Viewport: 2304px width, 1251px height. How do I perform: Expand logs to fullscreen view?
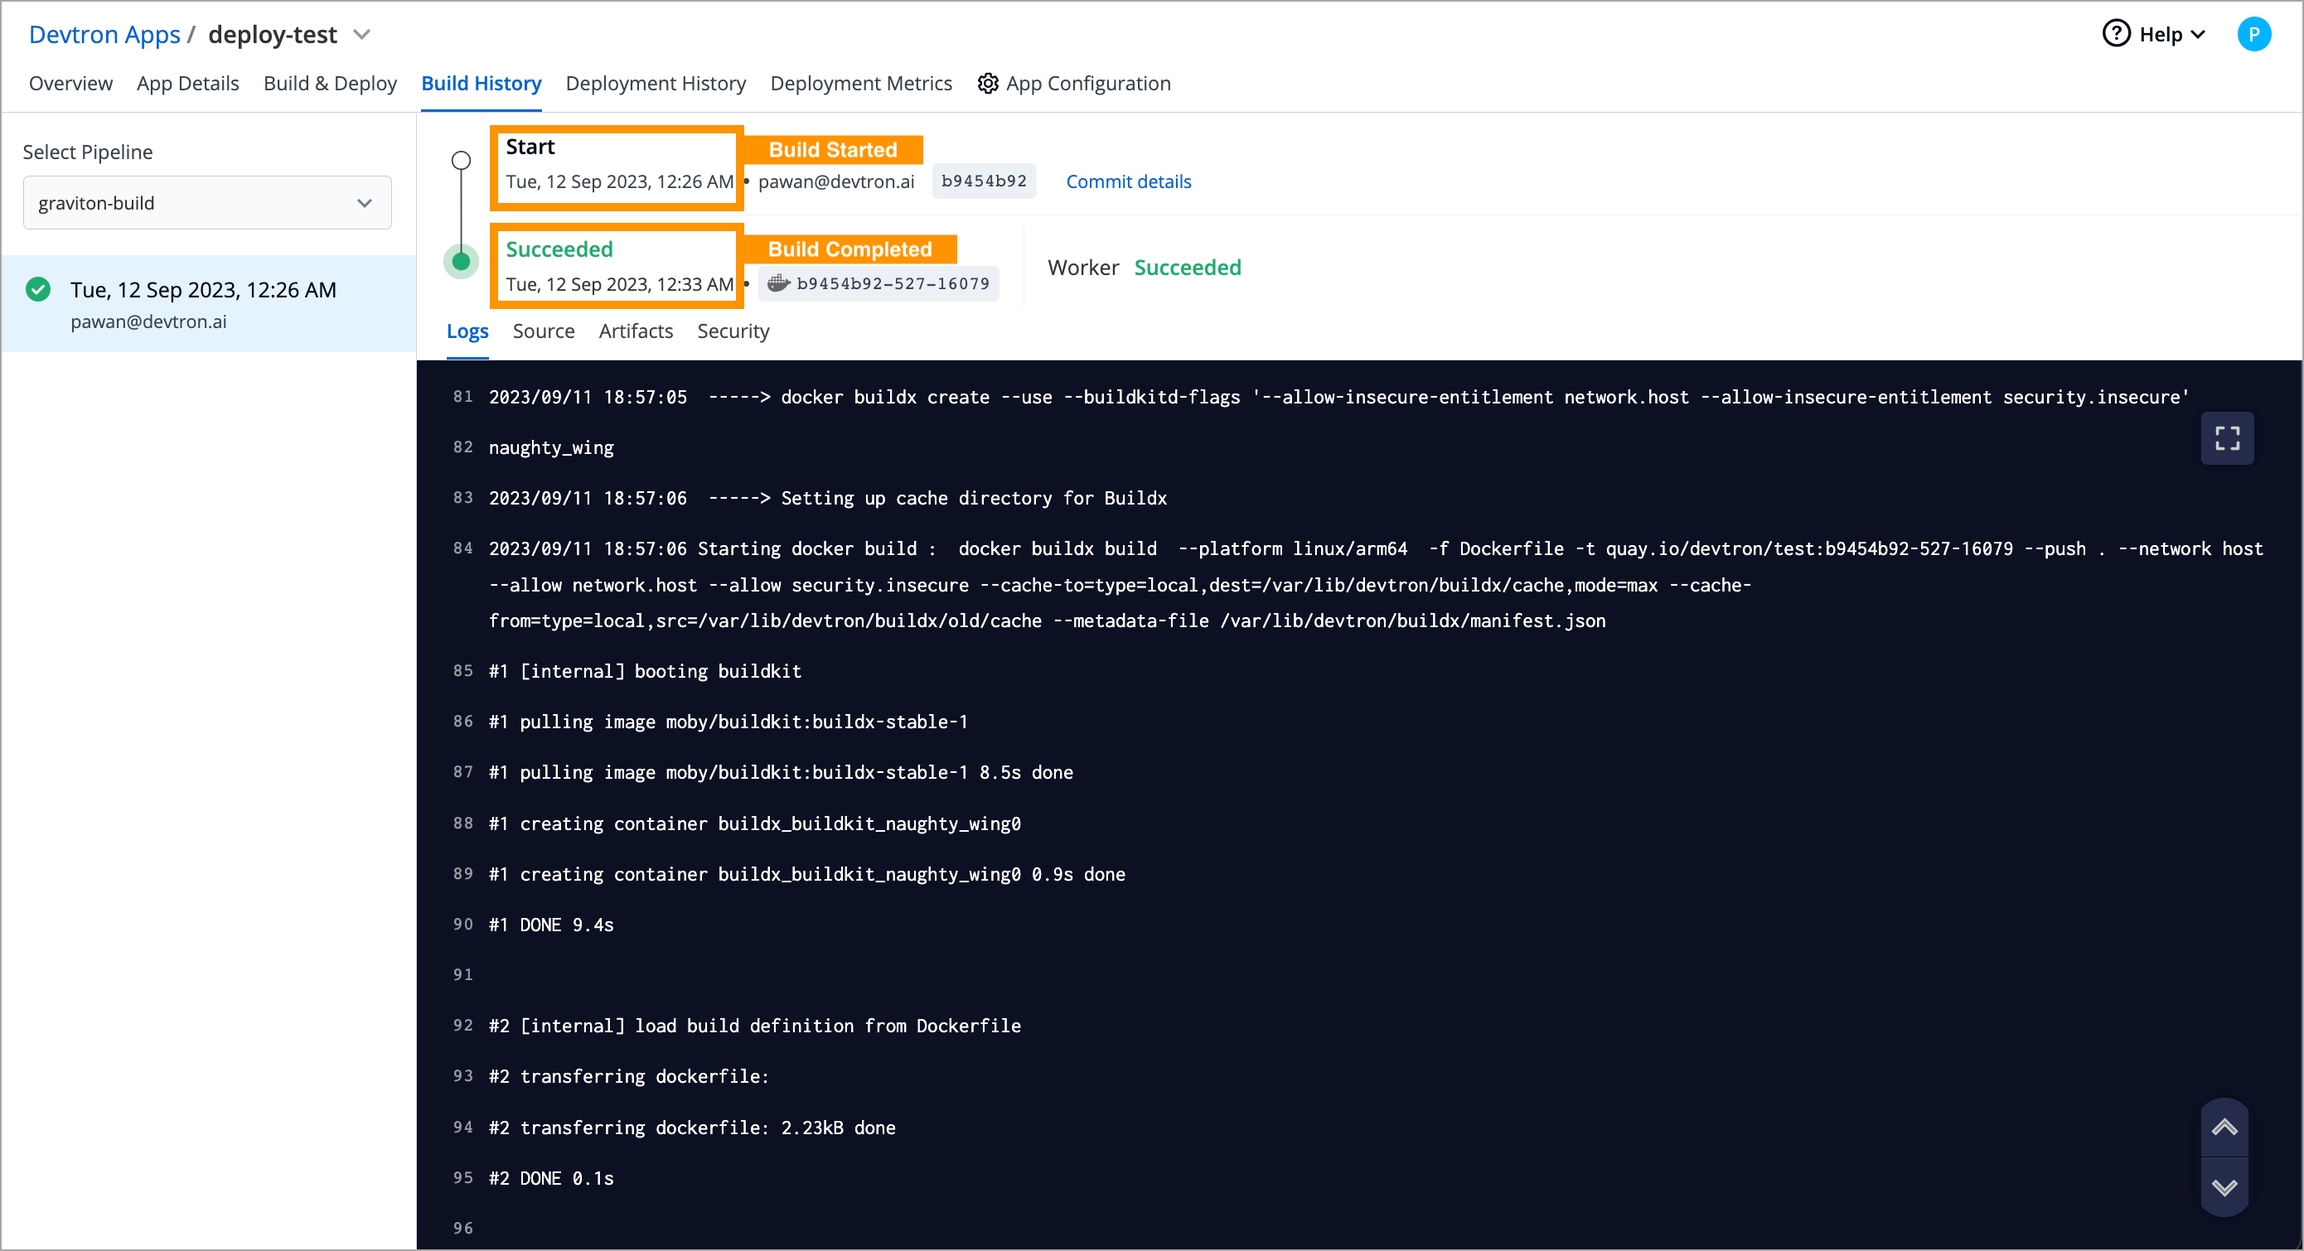click(x=2227, y=438)
